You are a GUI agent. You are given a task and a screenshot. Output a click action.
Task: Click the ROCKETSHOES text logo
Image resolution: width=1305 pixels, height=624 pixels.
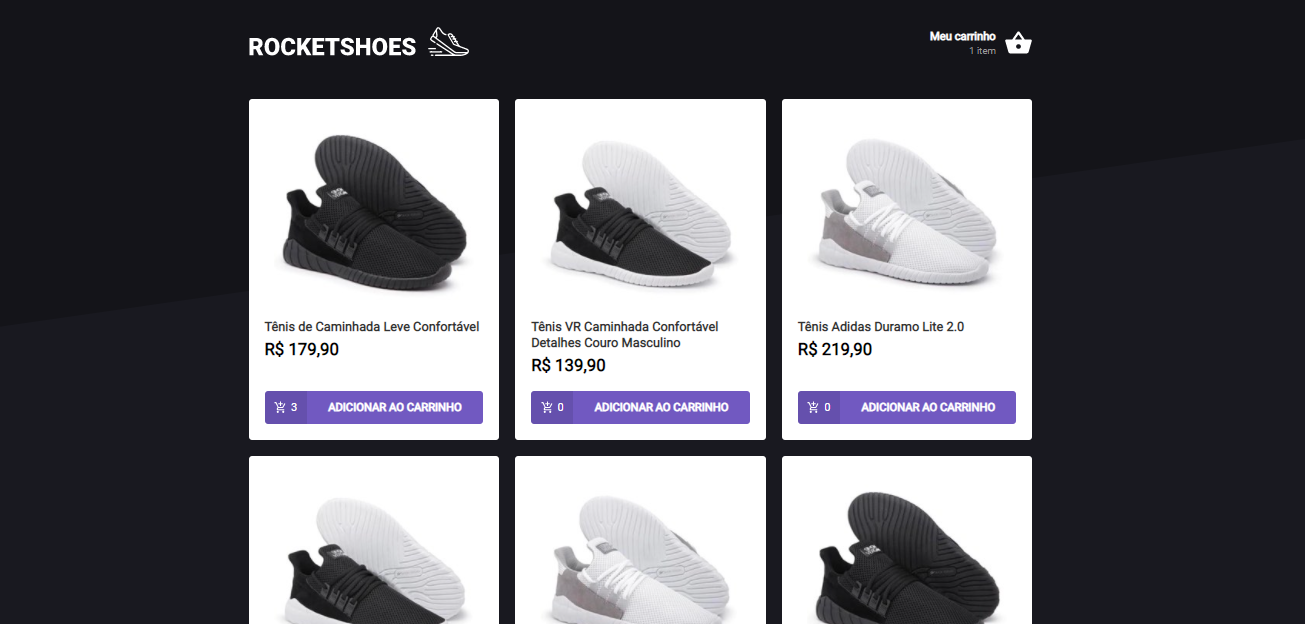point(332,46)
